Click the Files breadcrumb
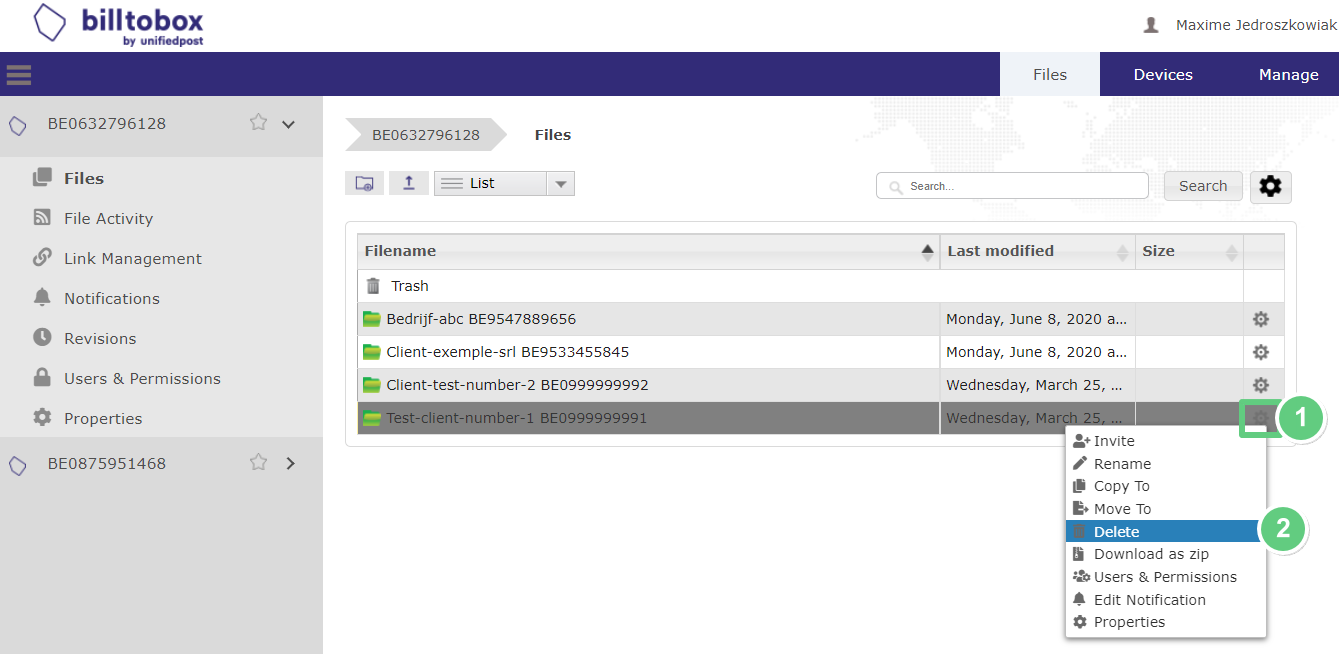The width and height of the screenshot is (1339, 654). point(553,135)
